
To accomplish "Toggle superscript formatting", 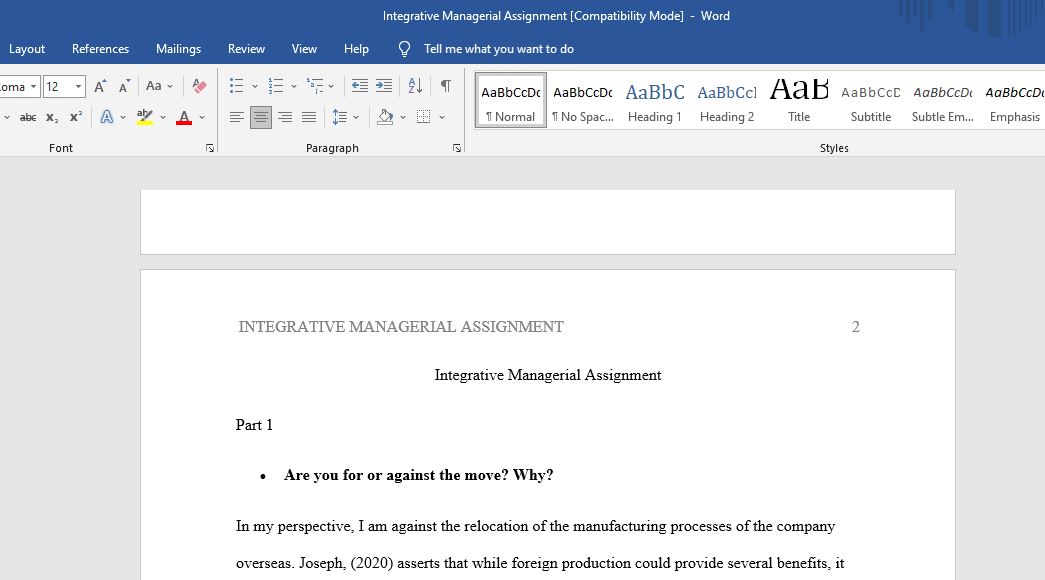I will (x=76, y=117).
